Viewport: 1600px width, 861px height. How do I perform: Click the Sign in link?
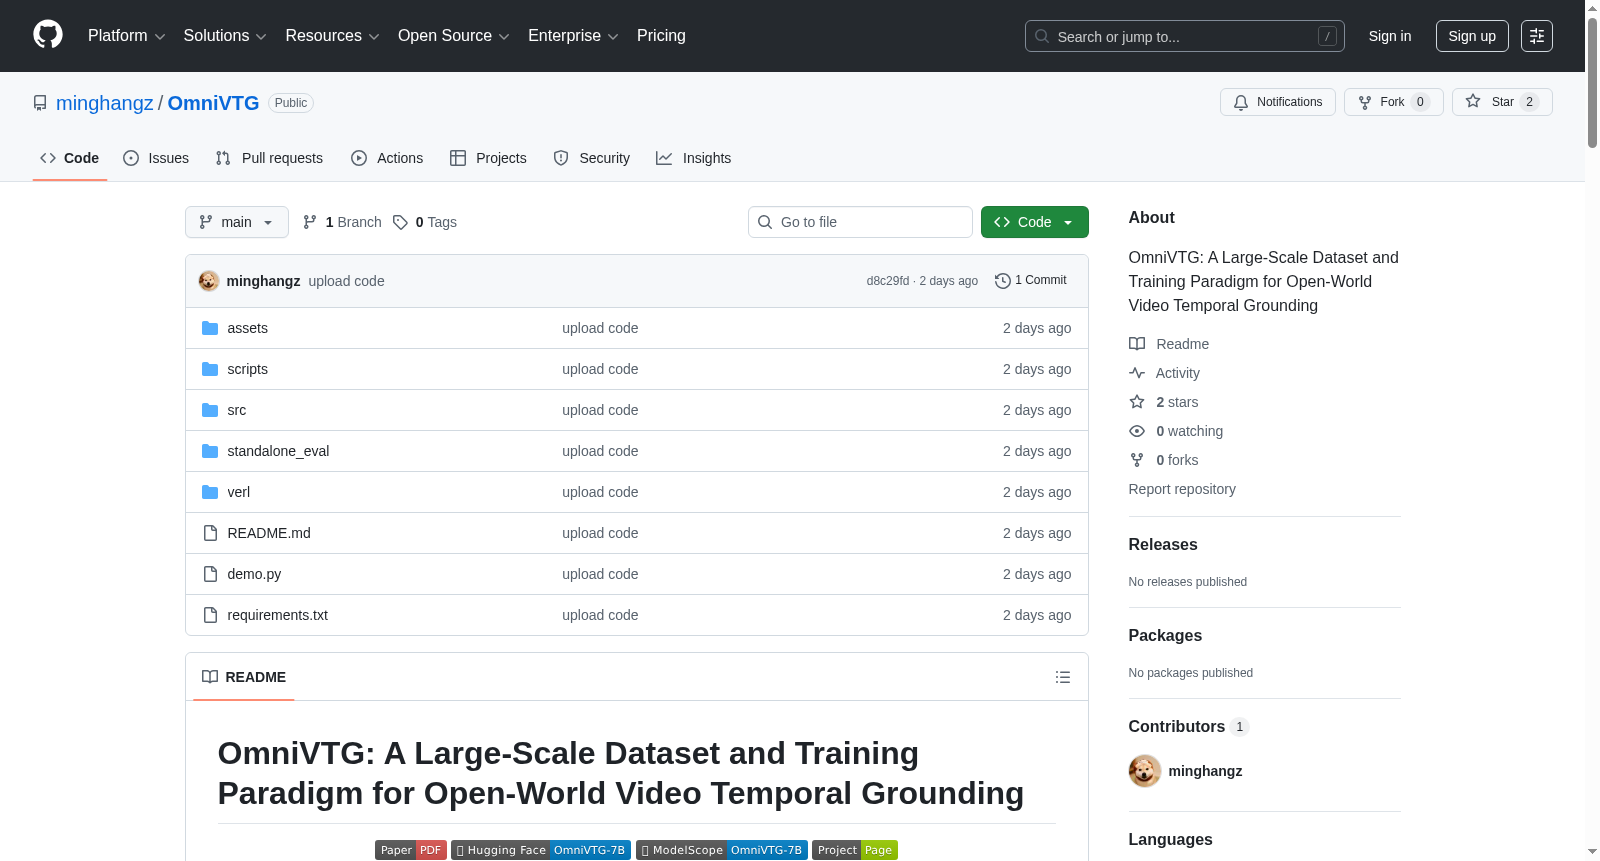(x=1390, y=36)
